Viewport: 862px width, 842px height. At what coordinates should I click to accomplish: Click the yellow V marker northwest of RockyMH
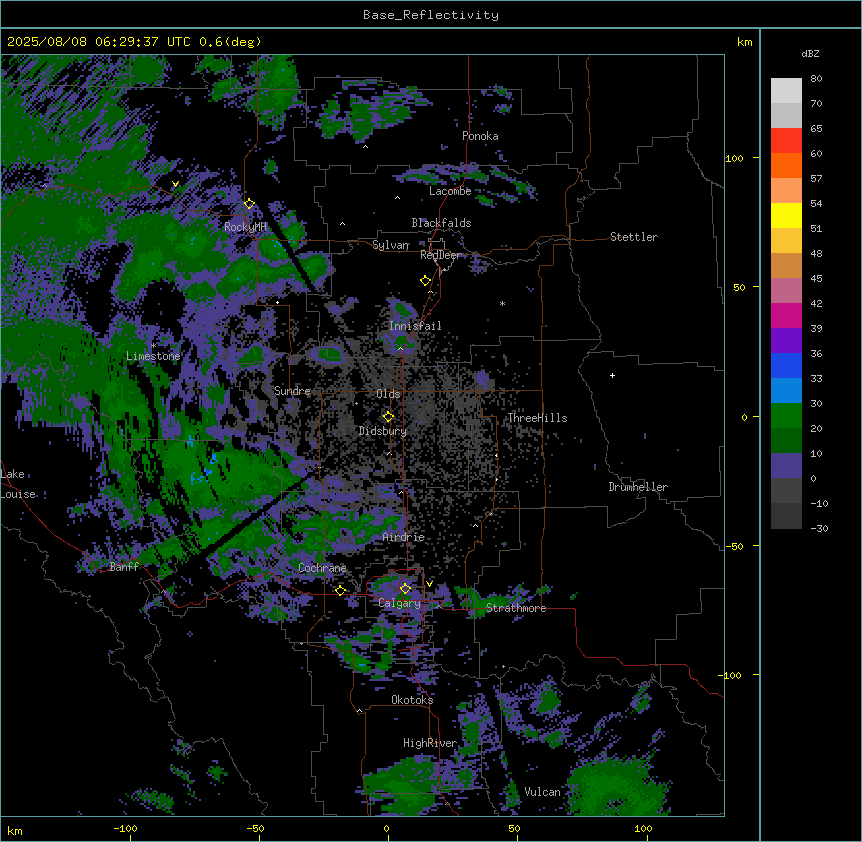(x=175, y=184)
